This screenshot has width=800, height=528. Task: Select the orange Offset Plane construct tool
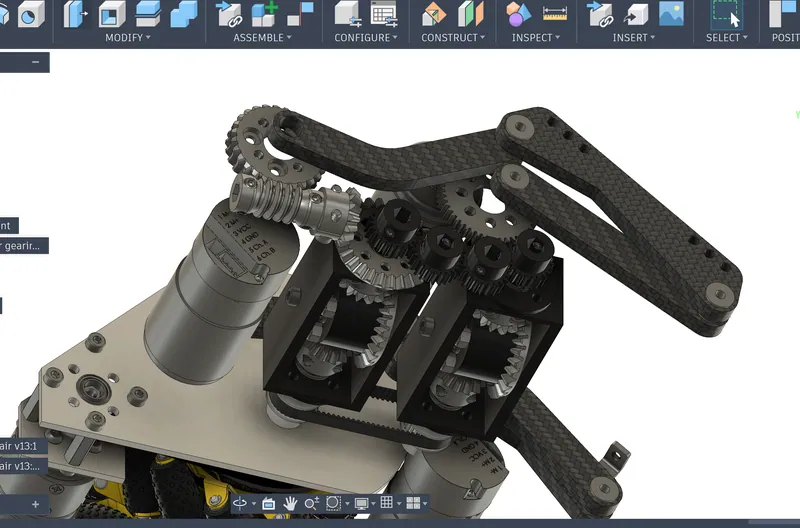(434, 14)
